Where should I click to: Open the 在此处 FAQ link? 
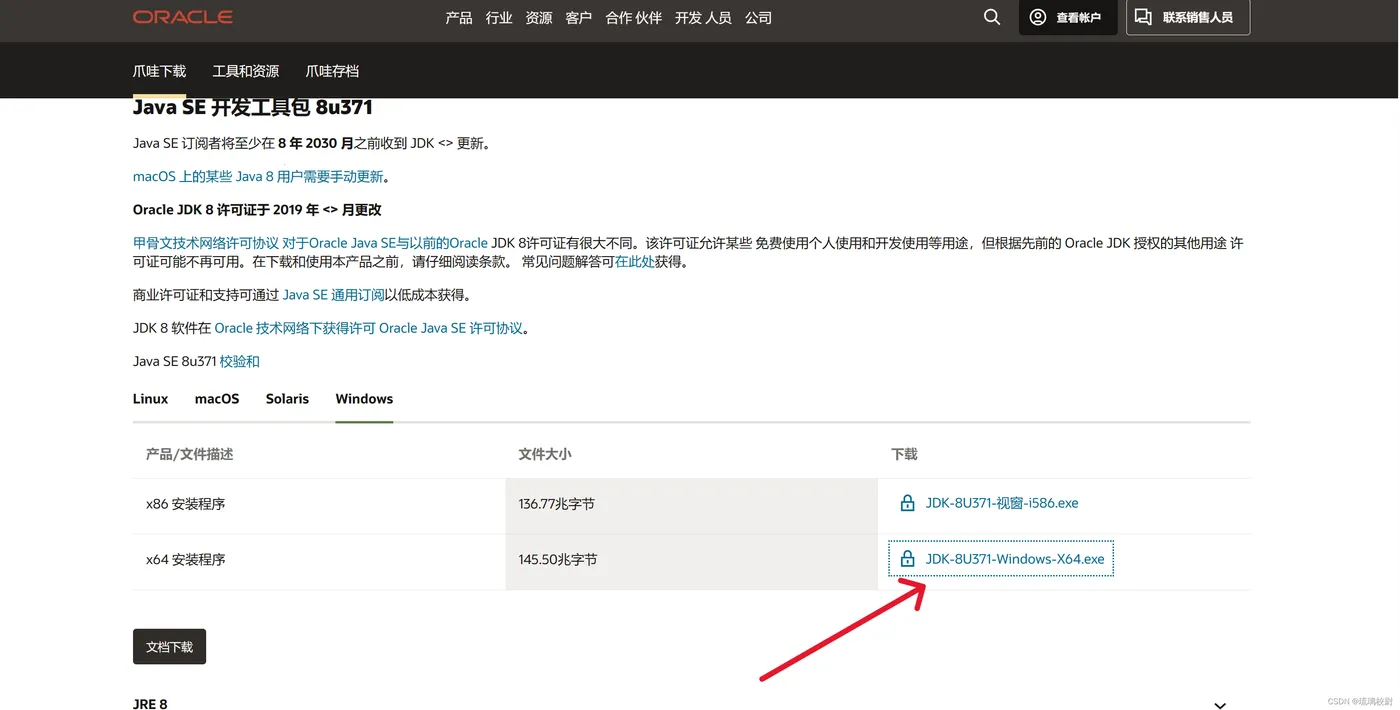click(635, 262)
